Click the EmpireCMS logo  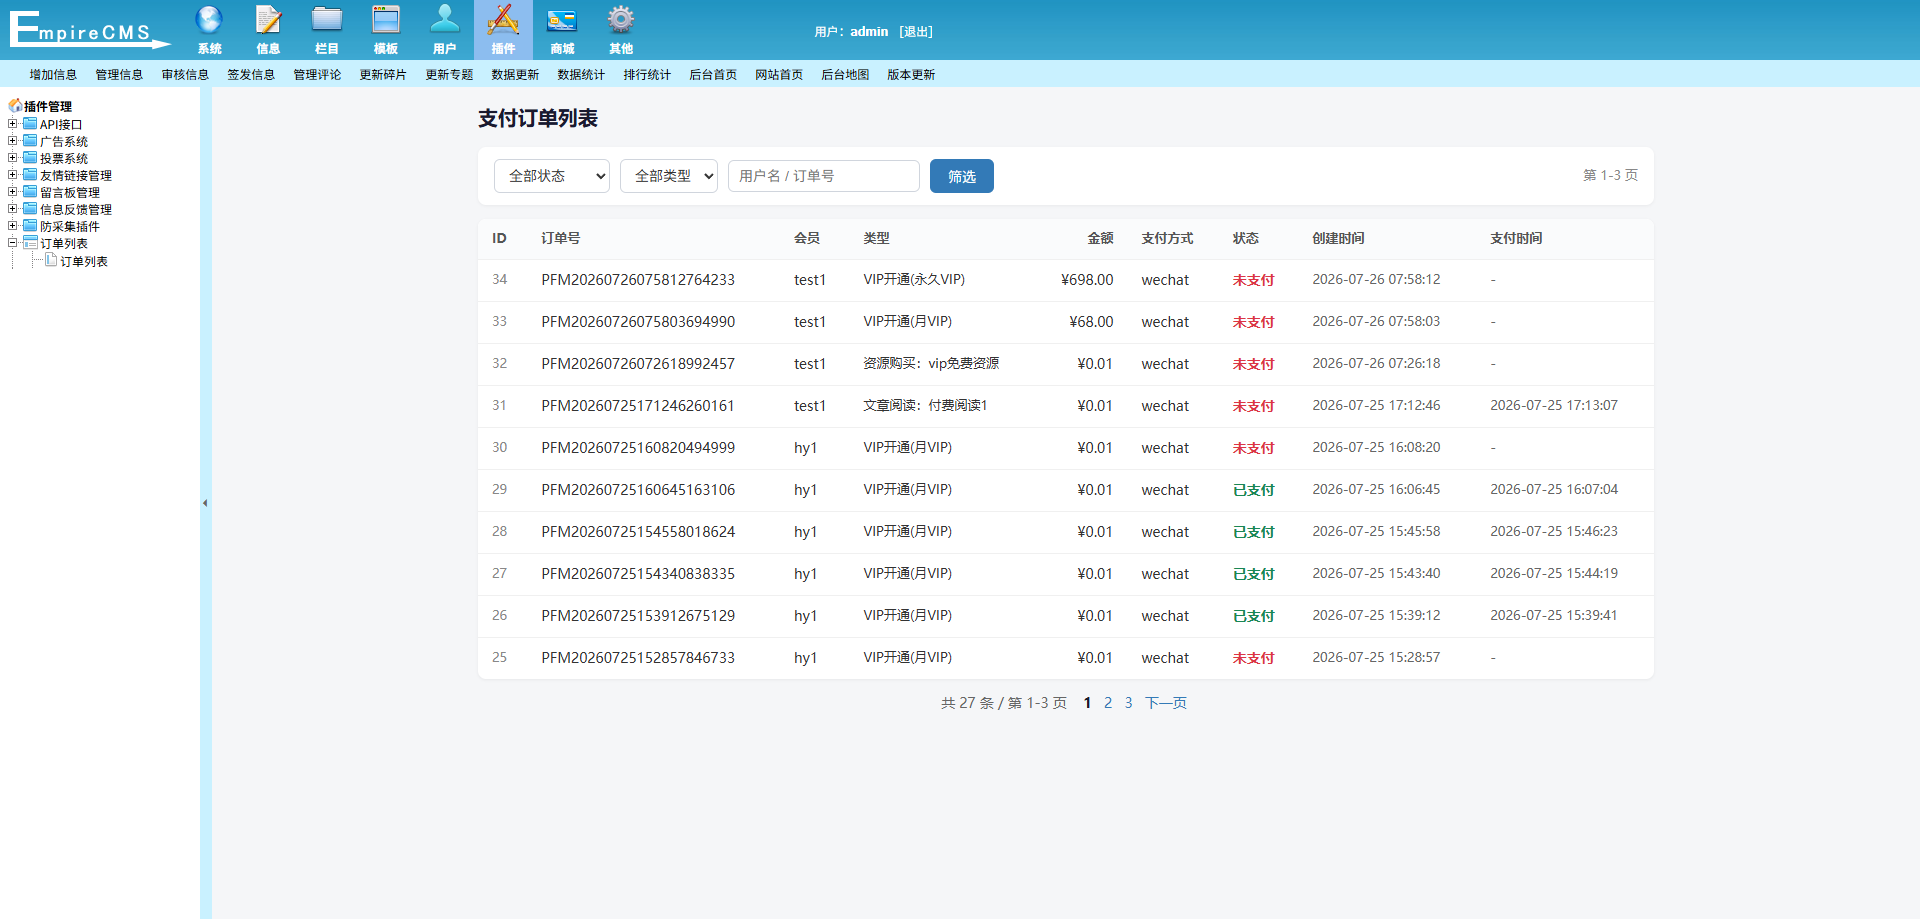(x=90, y=29)
